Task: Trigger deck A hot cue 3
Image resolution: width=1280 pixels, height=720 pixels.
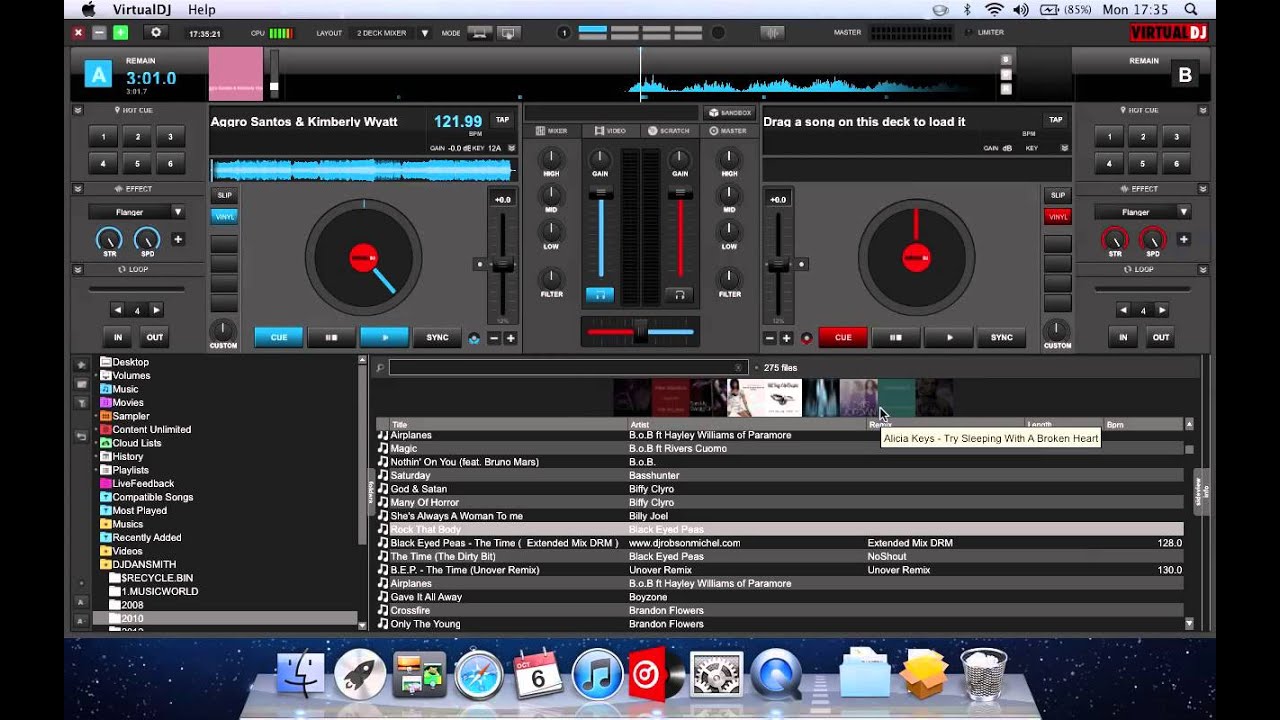Action: tap(170, 137)
